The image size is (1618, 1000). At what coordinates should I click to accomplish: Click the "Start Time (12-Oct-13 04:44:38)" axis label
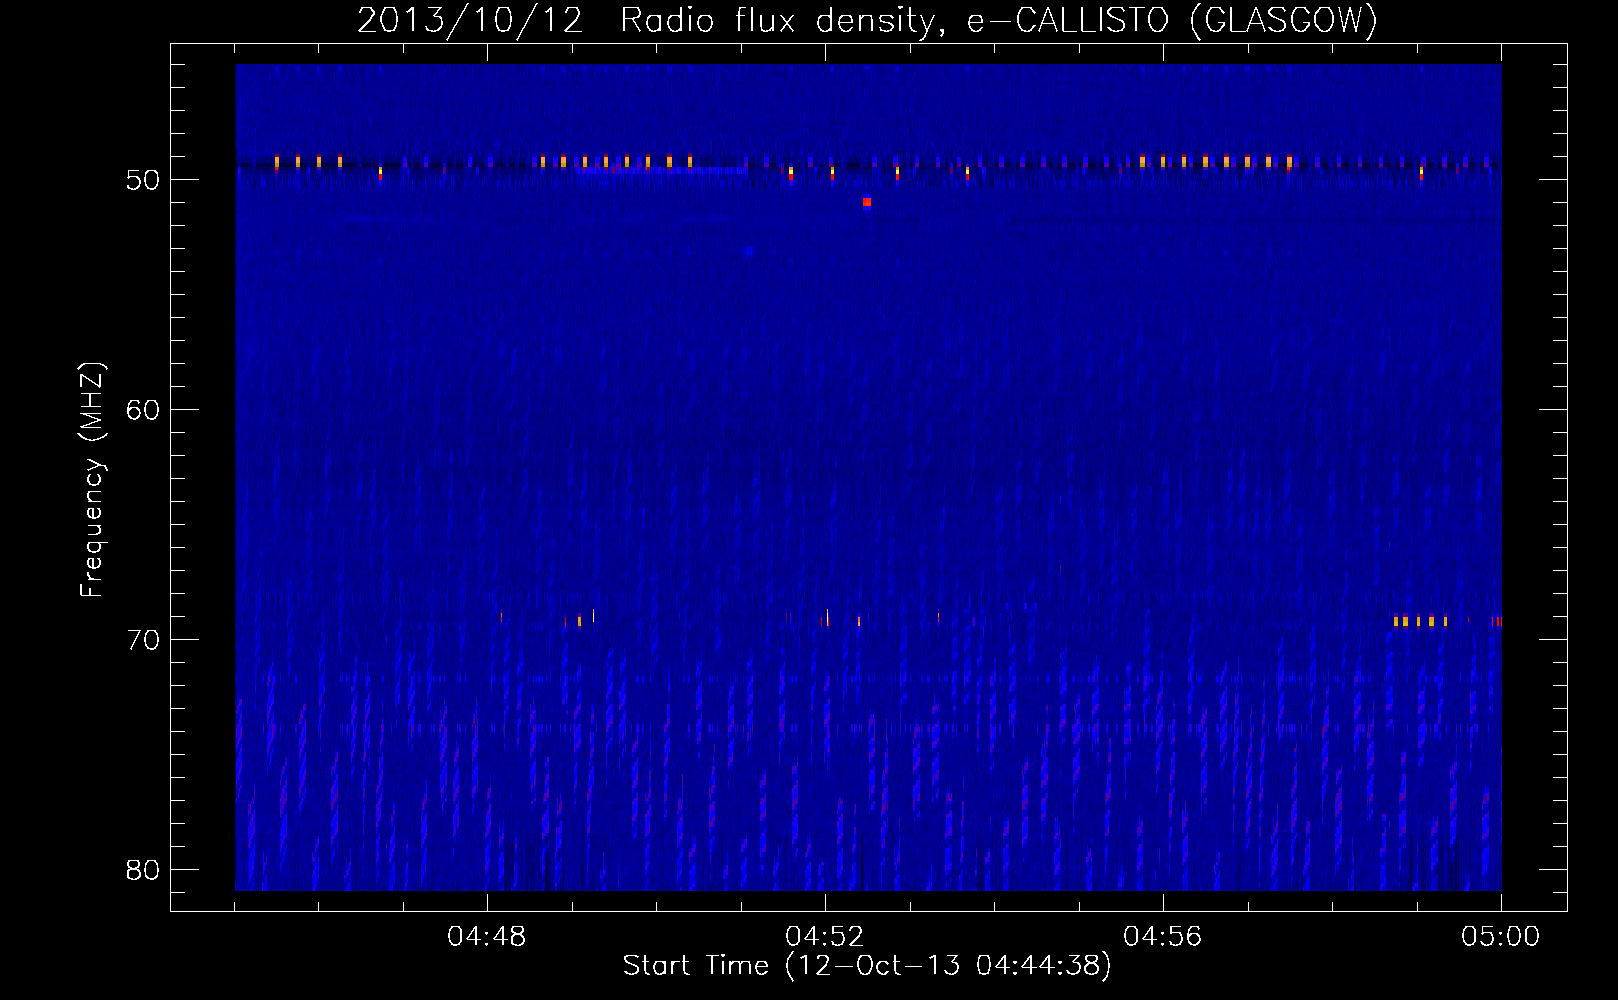867,966
